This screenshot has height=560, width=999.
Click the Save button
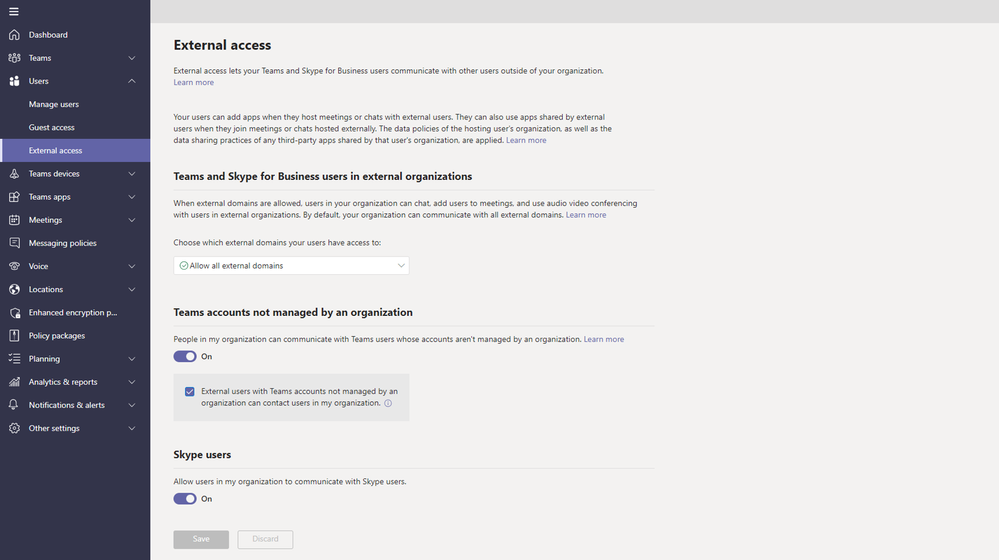pos(201,540)
